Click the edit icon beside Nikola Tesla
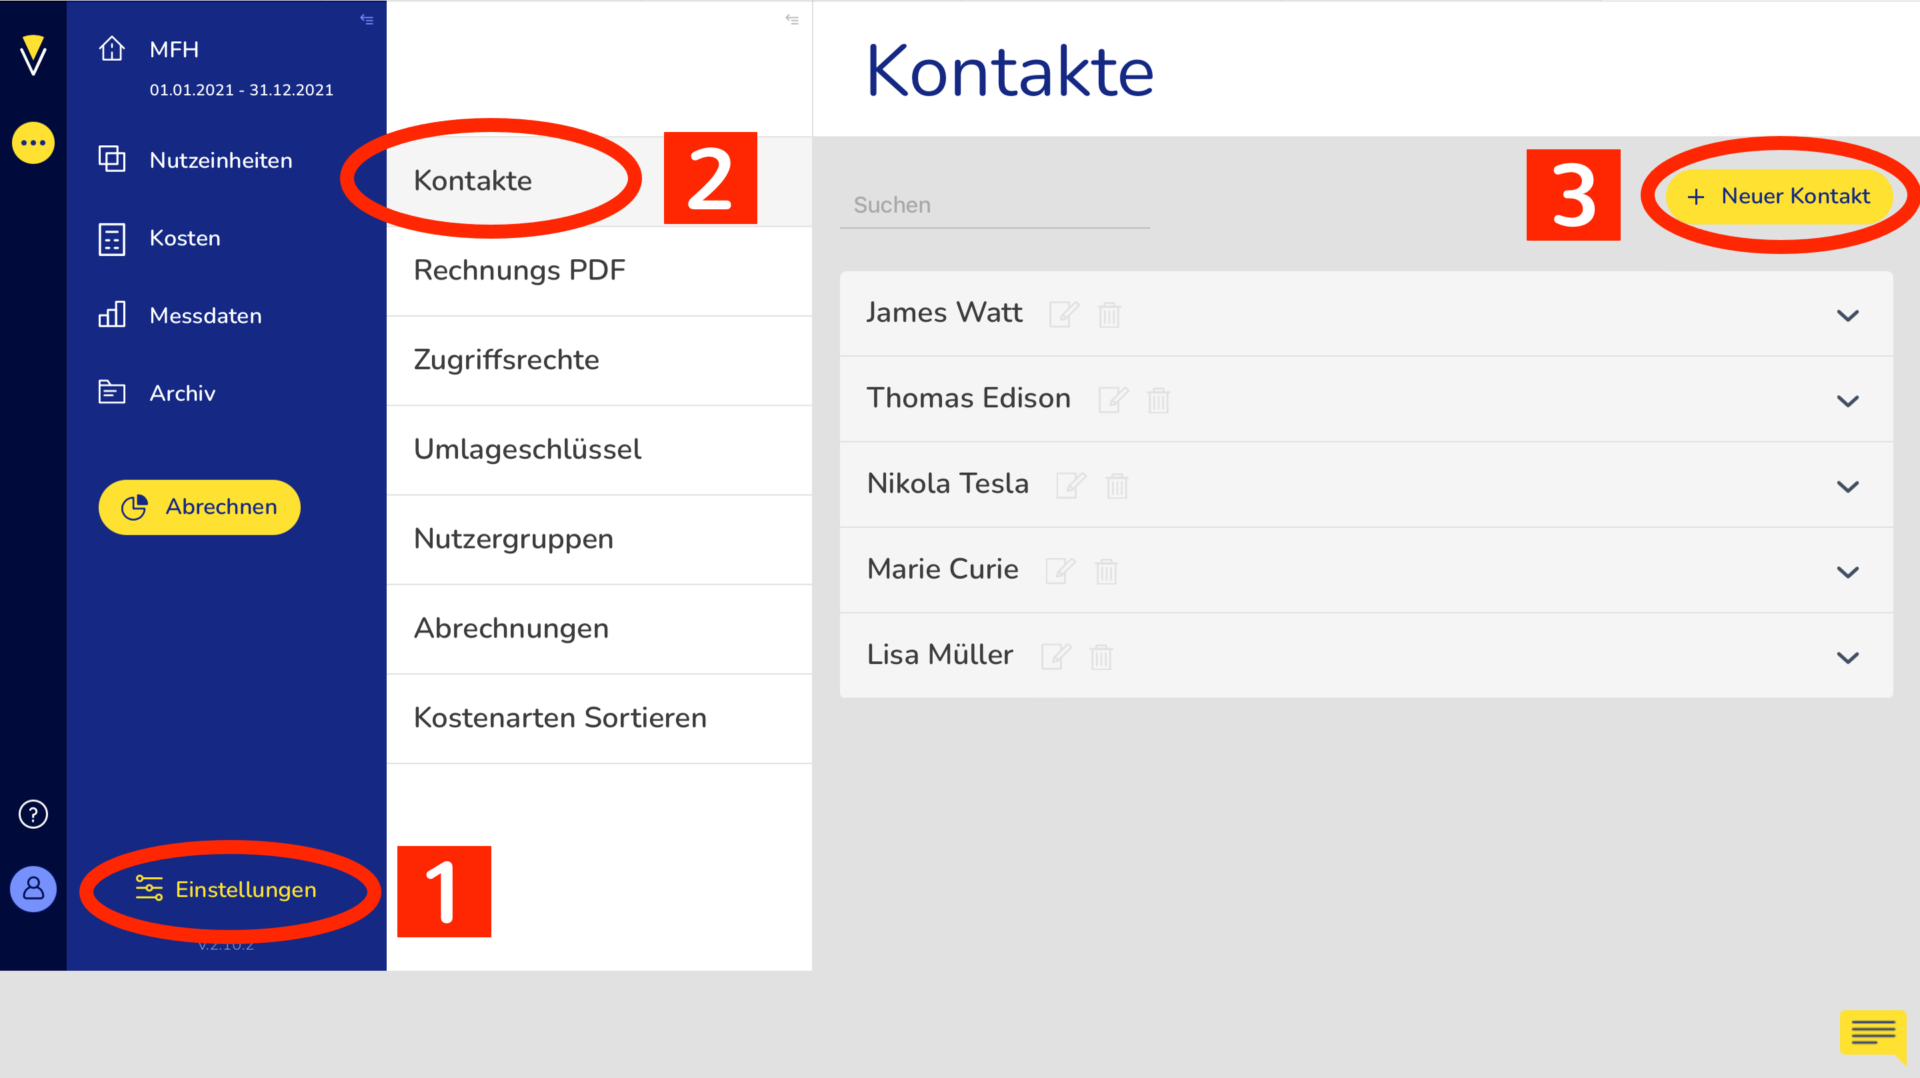 pos(1070,485)
